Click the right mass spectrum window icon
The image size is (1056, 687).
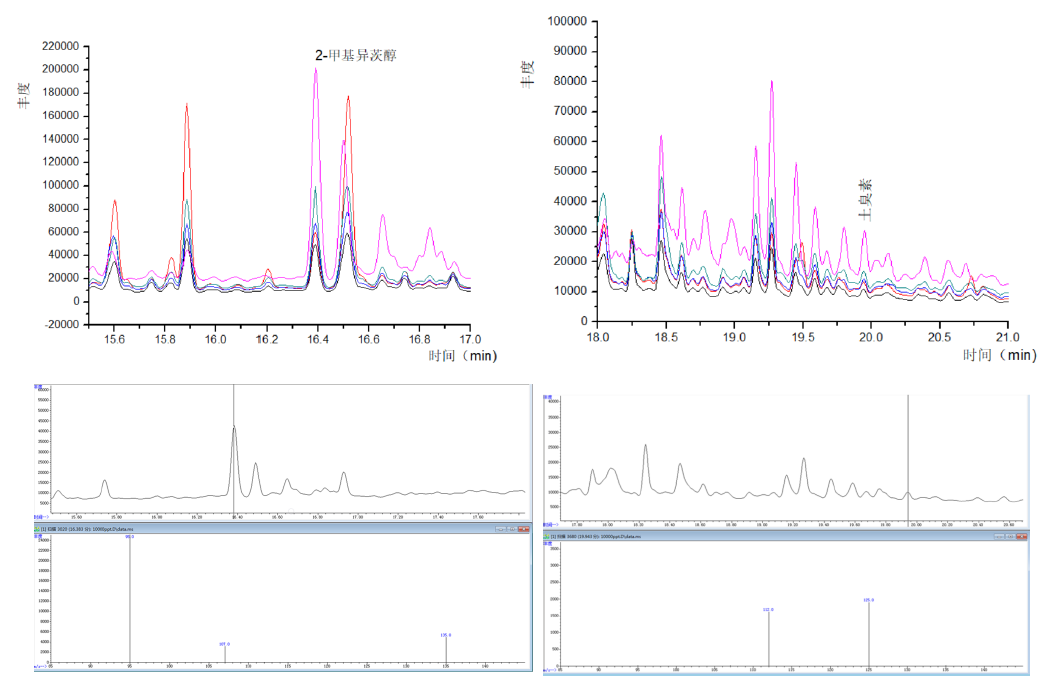click(548, 537)
